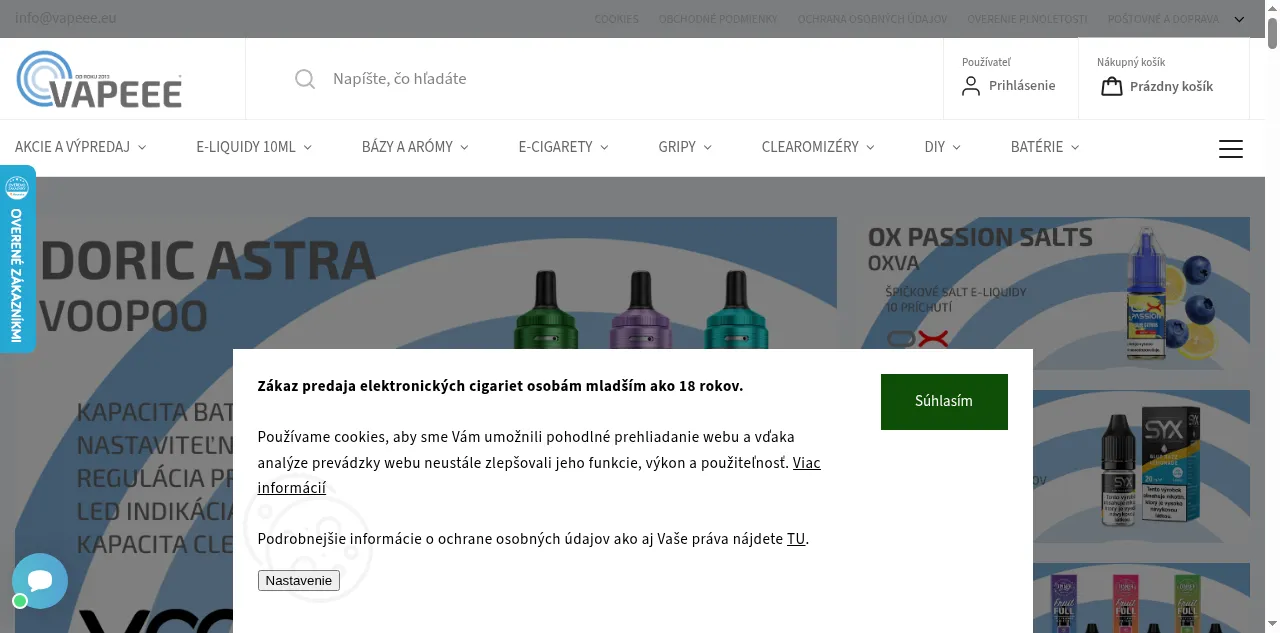Open Poštovné a doprava link
The width and height of the screenshot is (1280, 633).
pos(1163,19)
